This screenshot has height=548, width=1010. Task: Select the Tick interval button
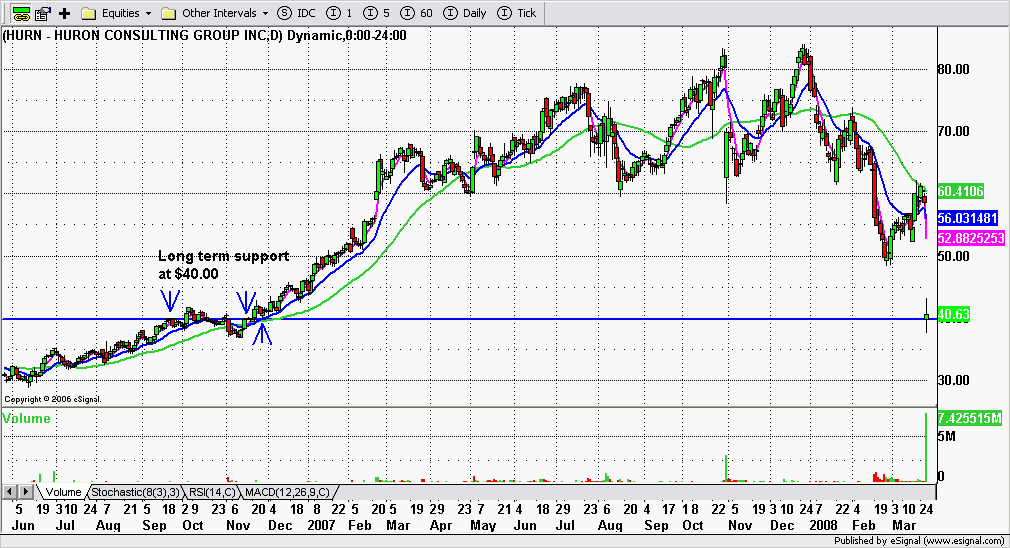(x=517, y=13)
